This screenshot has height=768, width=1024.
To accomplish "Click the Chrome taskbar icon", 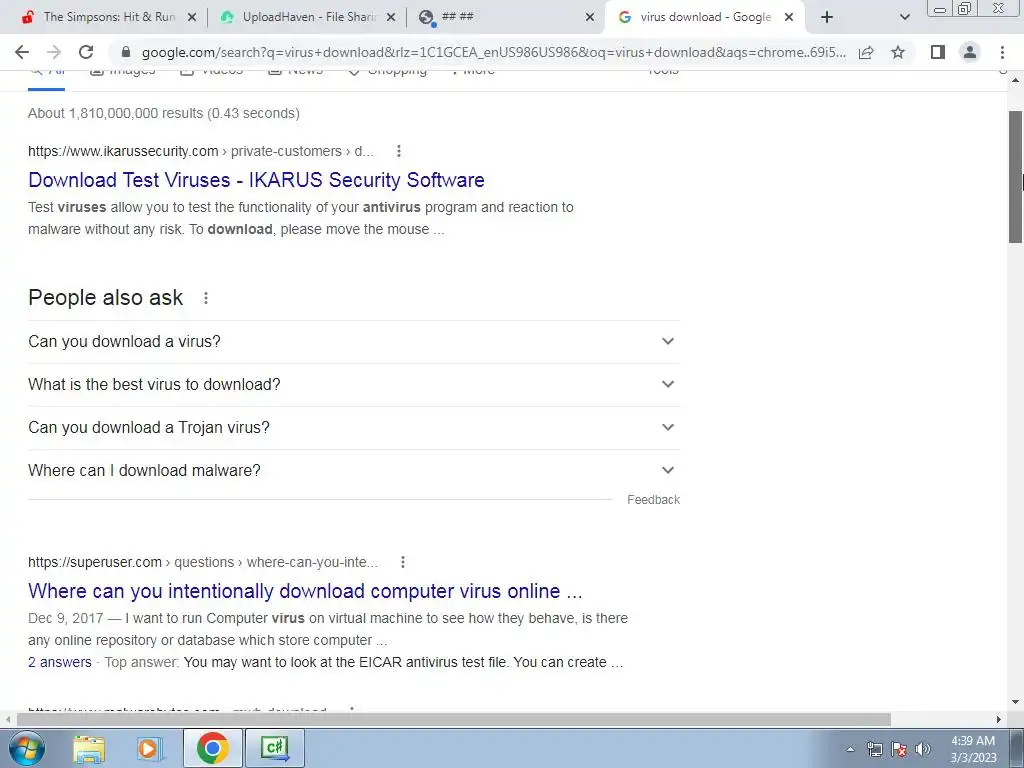I will point(212,748).
